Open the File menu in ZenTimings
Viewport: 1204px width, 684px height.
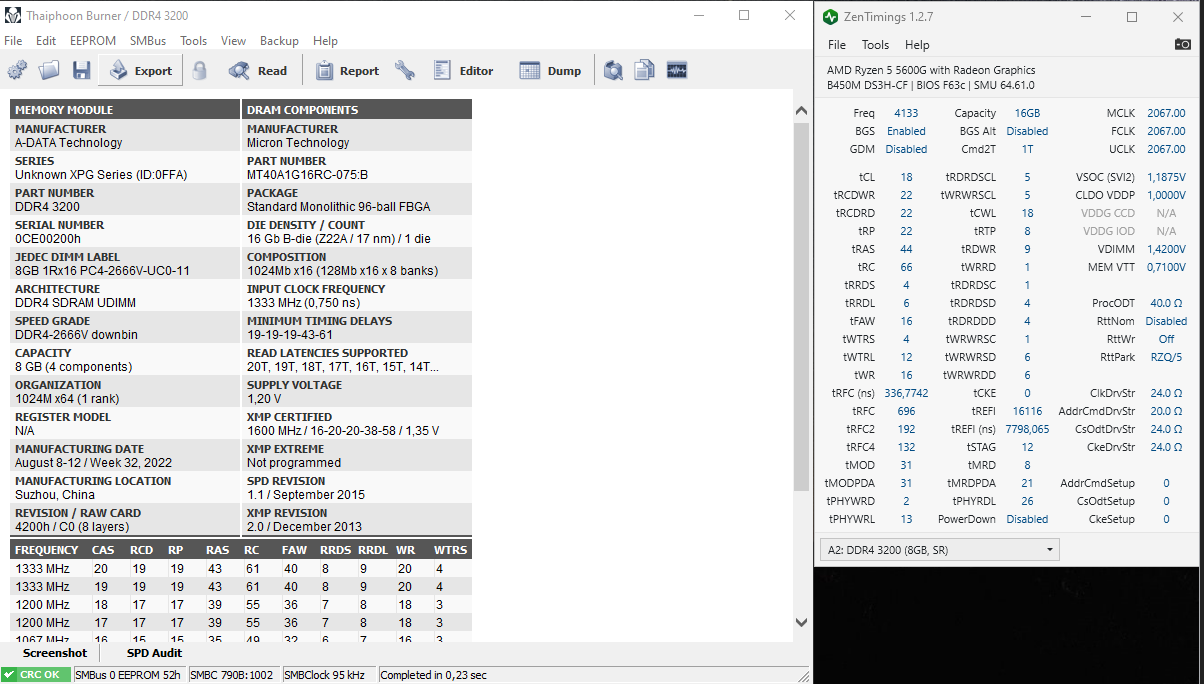click(x=837, y=45)
